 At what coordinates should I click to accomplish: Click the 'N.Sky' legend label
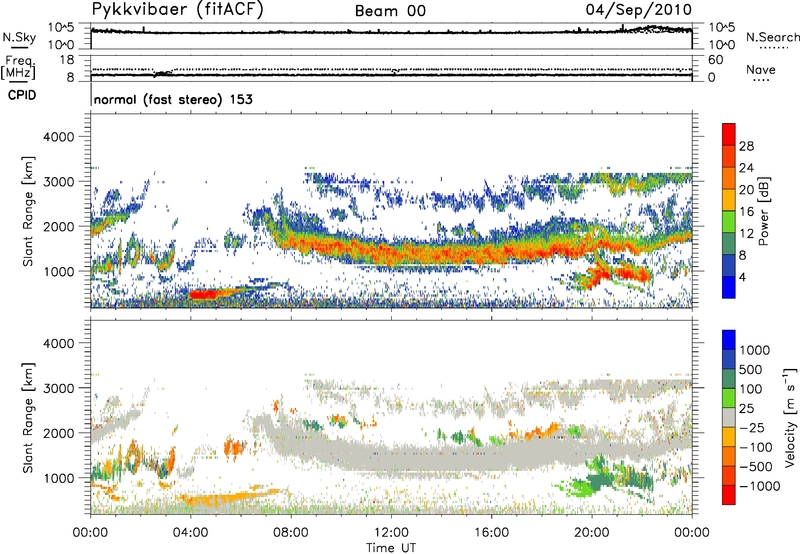(x=19, y=37)
